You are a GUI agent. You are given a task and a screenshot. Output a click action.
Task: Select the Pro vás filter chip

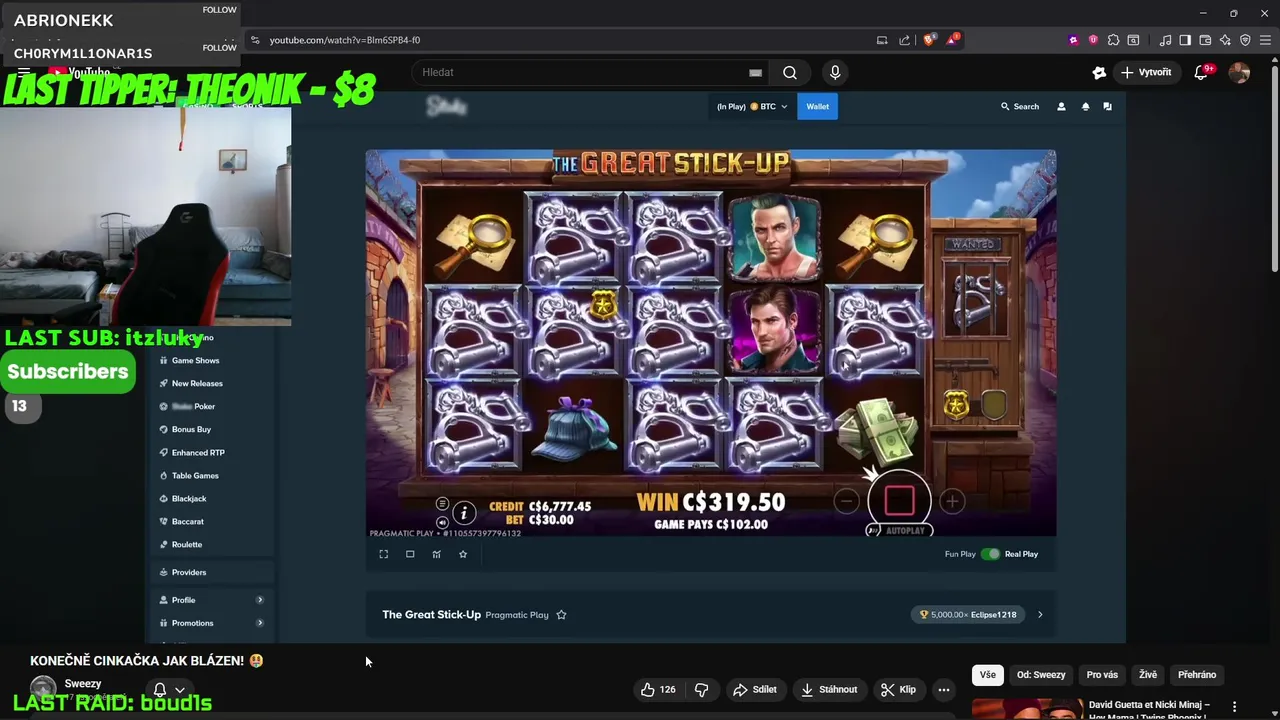click(1102, 675)
